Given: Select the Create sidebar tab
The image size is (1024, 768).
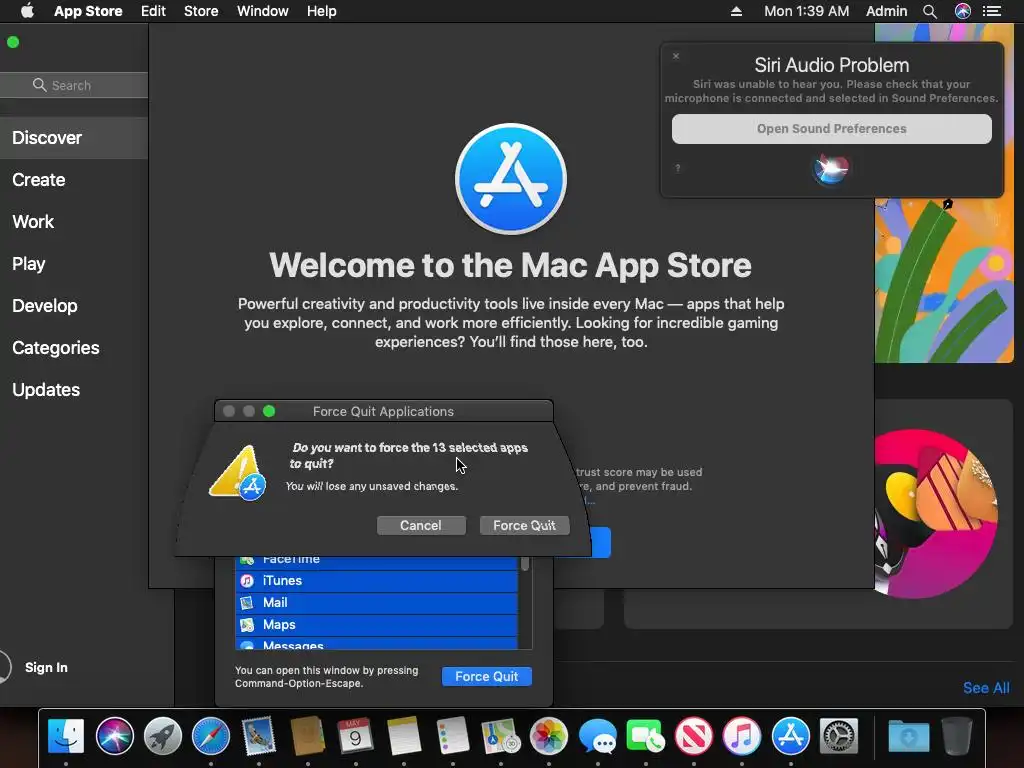Looking at the screenshot, I should click(x=74, y=180).
